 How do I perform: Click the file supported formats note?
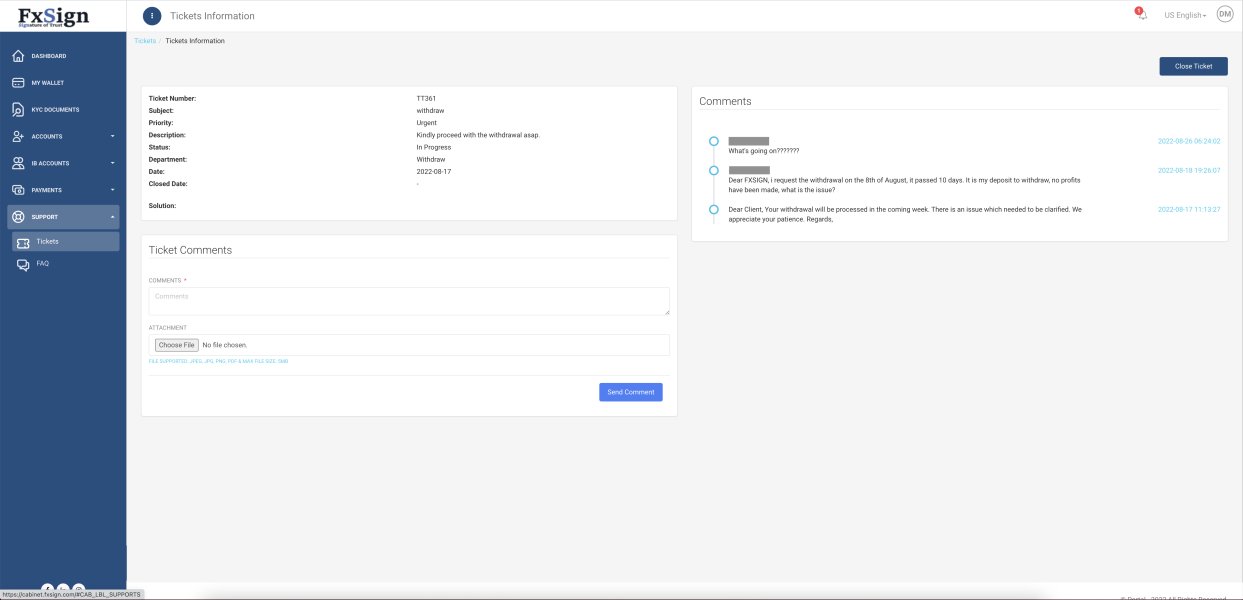tap(218, 360)
